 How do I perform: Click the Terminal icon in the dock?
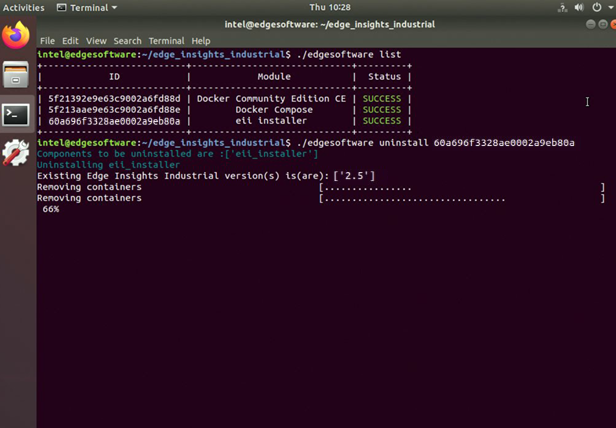(16, 115)
